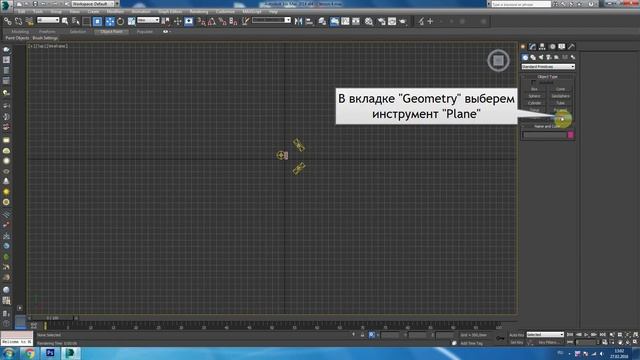This screenshot has width=640, height=360.
Task: Click the Bind to Space Warp tool
Action: coord(29,22)
